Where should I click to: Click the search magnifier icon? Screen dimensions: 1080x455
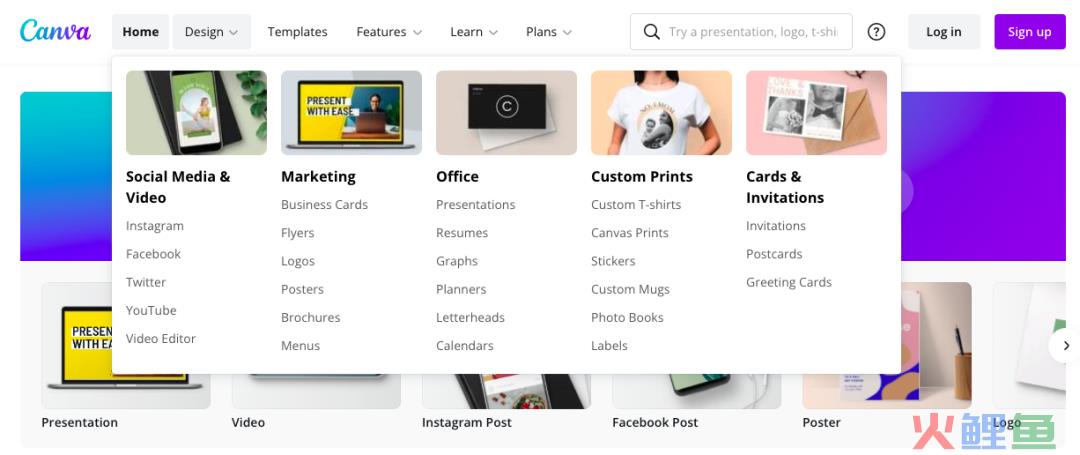[651, 32]
